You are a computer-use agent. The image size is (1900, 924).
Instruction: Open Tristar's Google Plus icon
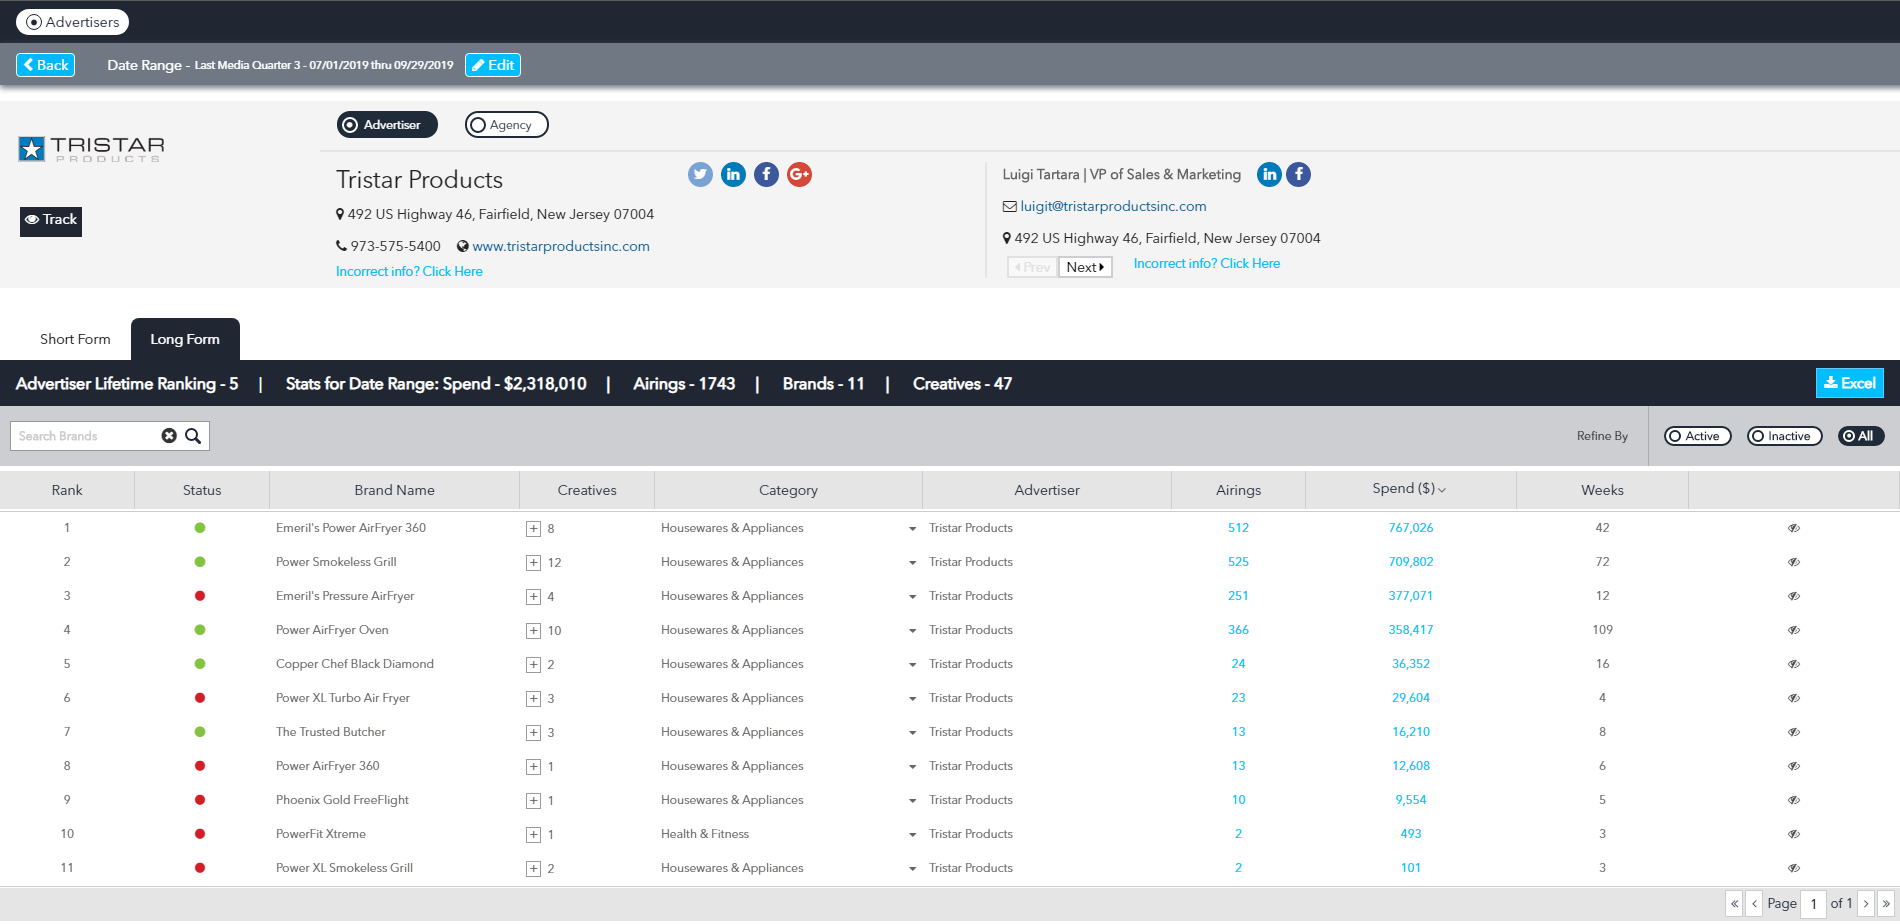[x=799, y=175]
